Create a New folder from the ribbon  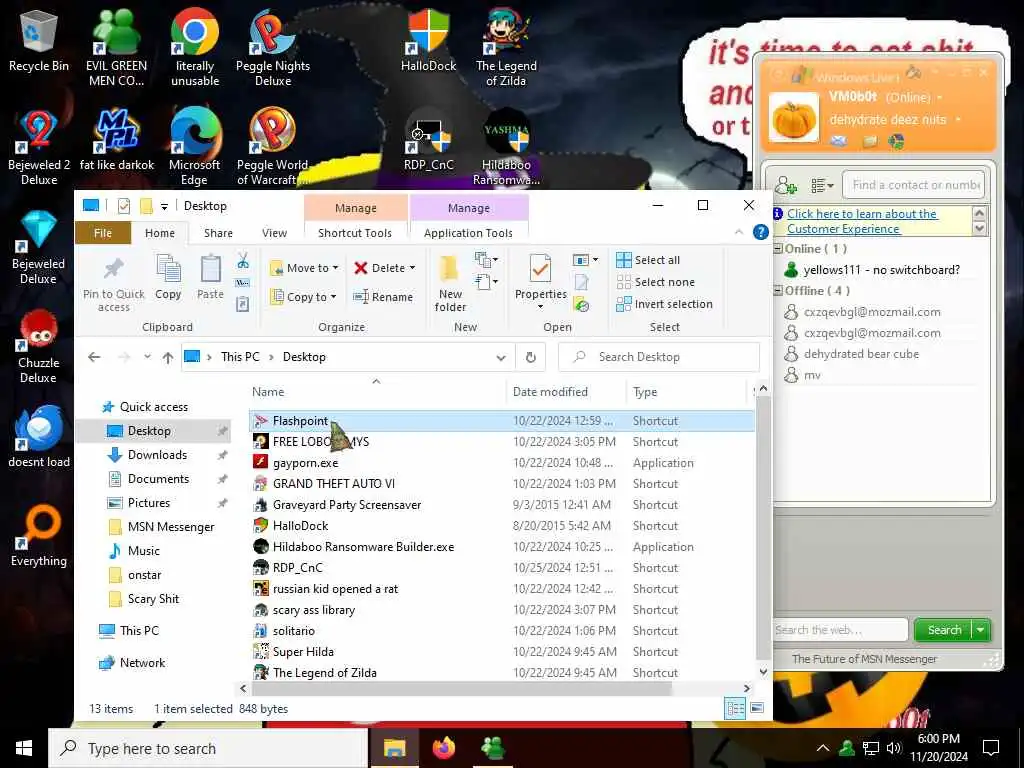tap(450, 283)
